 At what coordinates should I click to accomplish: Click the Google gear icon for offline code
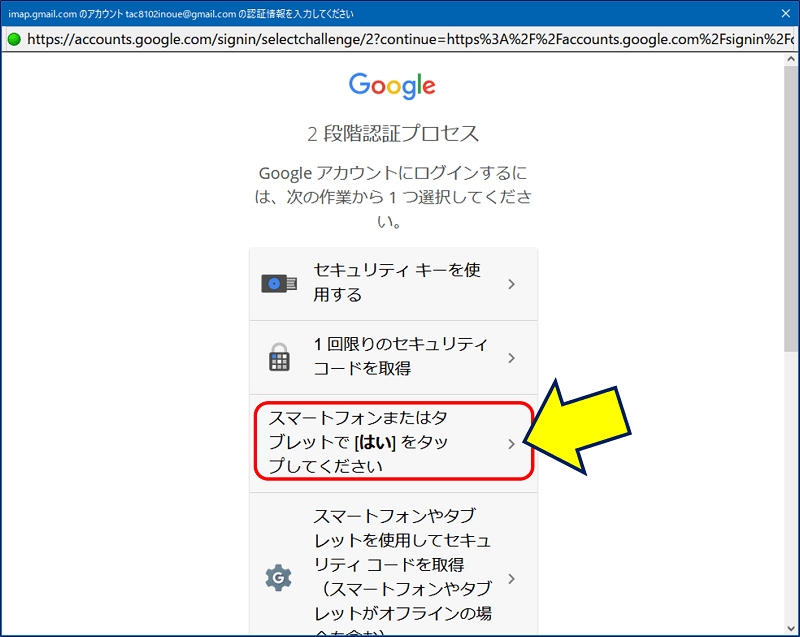point(279,578)
